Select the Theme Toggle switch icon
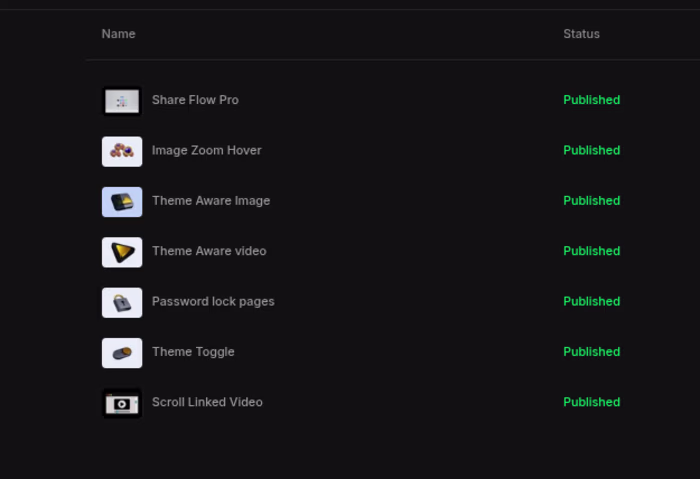 tap(122, 352)
